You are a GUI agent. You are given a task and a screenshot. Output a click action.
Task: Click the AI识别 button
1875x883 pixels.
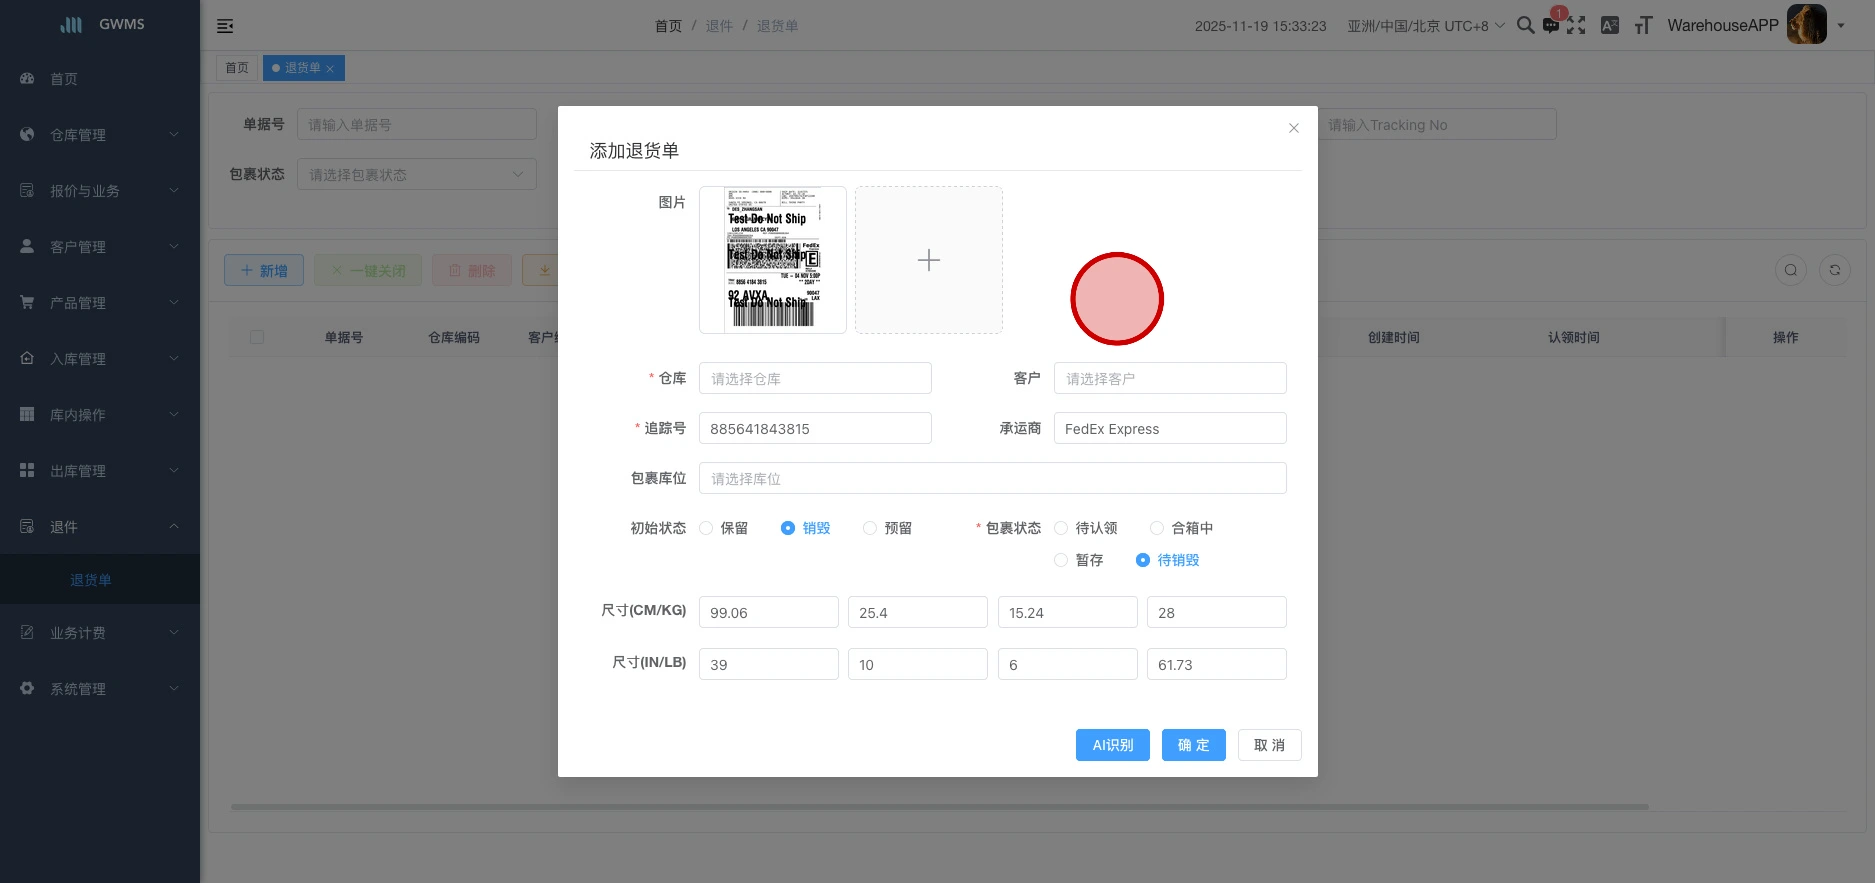point(1112,745)
